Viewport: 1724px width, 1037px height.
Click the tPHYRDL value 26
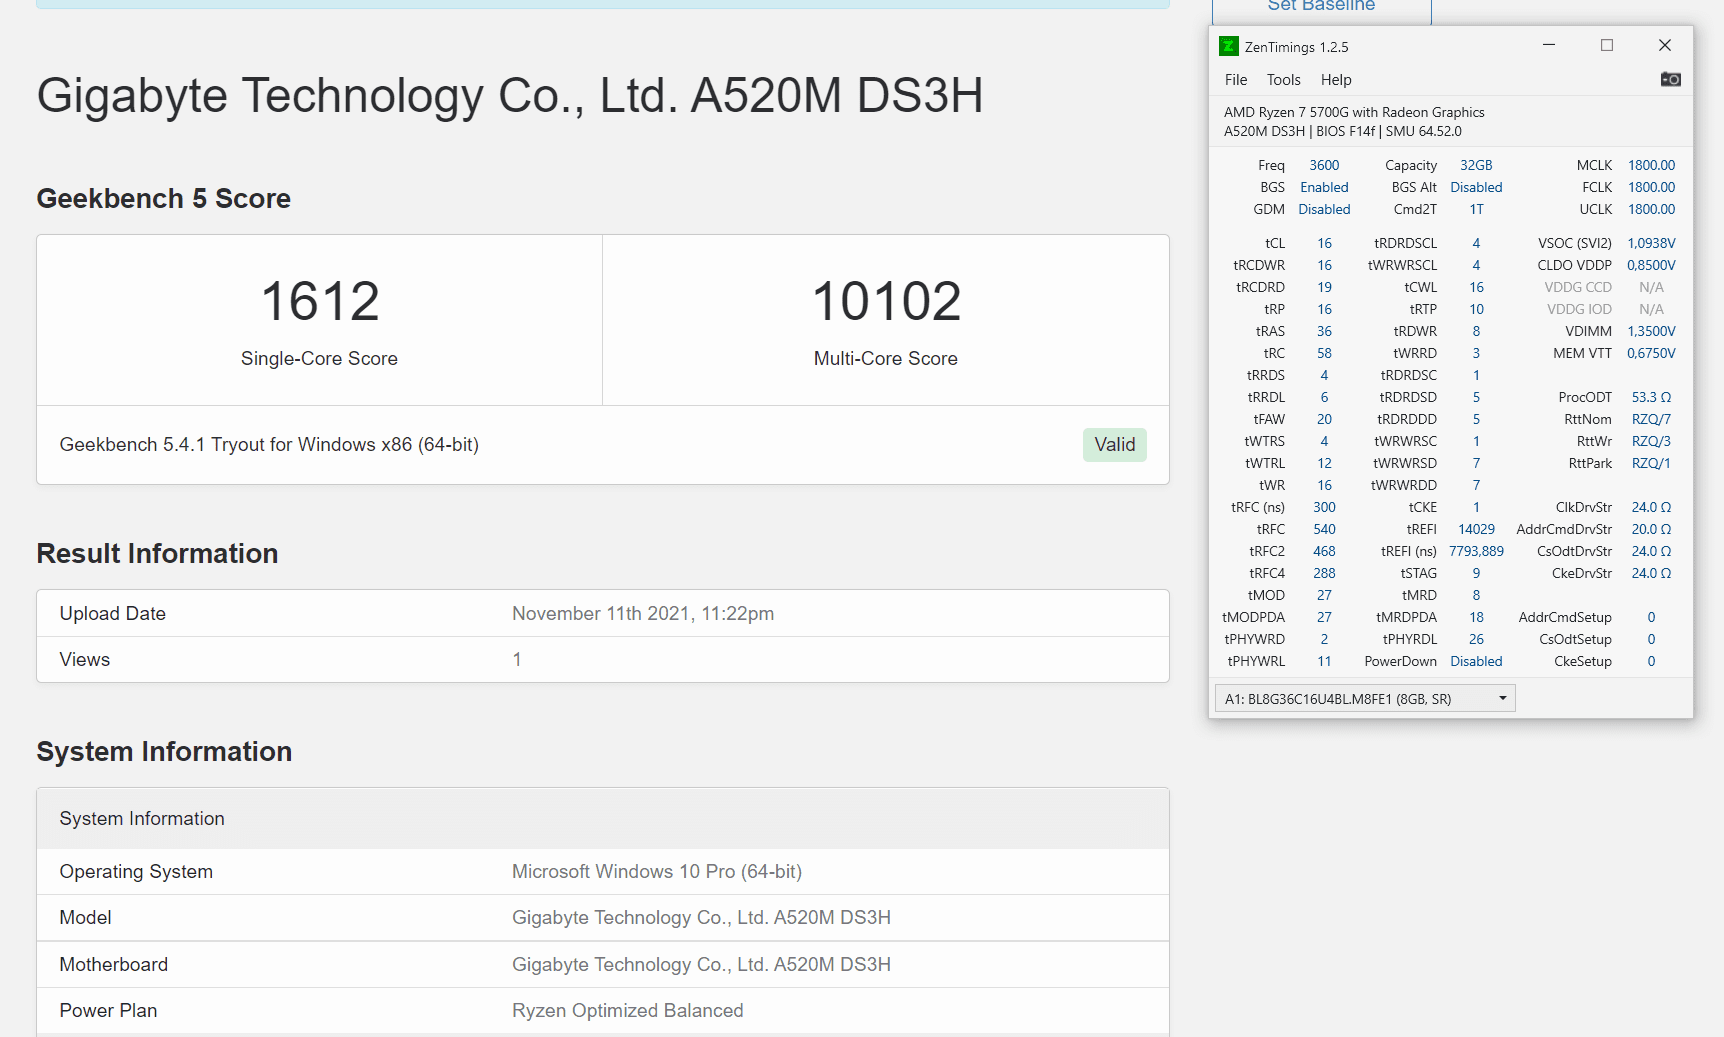click(x=1476, y=639)
